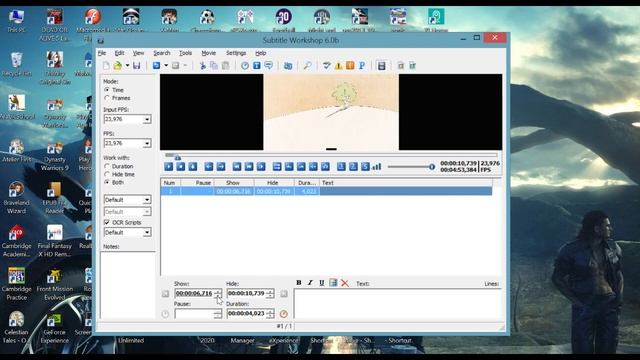Expand the Input FPS dropdown
This screenshot has width=640, height=360.
point(147,120)
